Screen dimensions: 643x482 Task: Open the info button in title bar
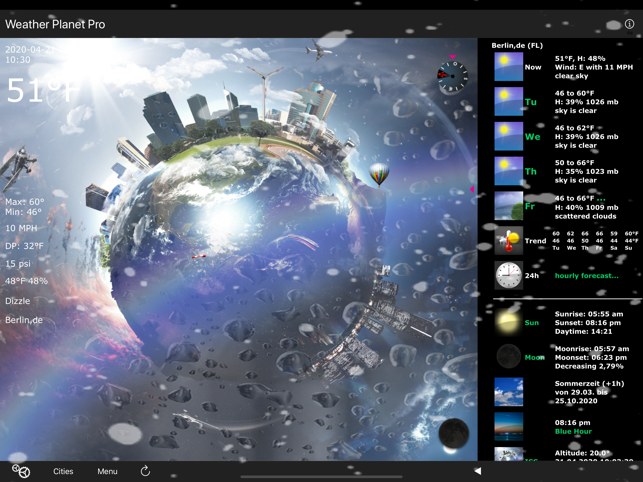(629, 24)
